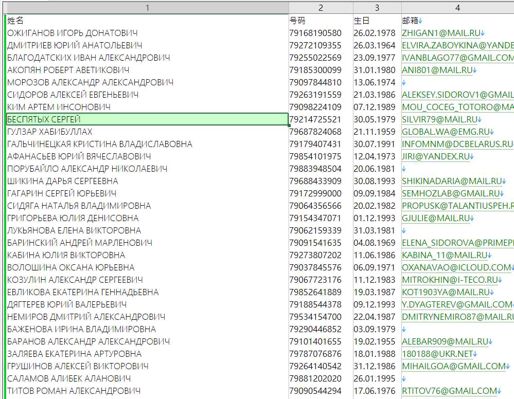Open the email 180188@UKR.NET
The image size is (514, 399).
438,354
